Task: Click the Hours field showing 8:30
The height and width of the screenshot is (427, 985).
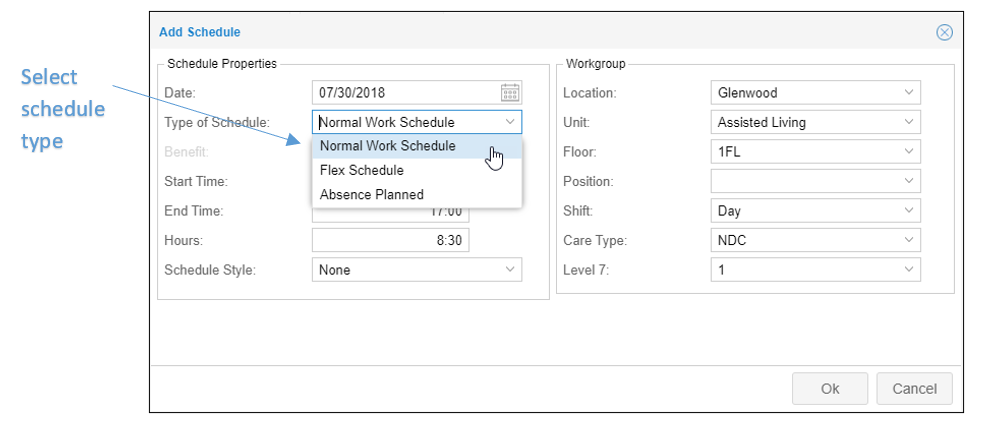Action: 390,241
